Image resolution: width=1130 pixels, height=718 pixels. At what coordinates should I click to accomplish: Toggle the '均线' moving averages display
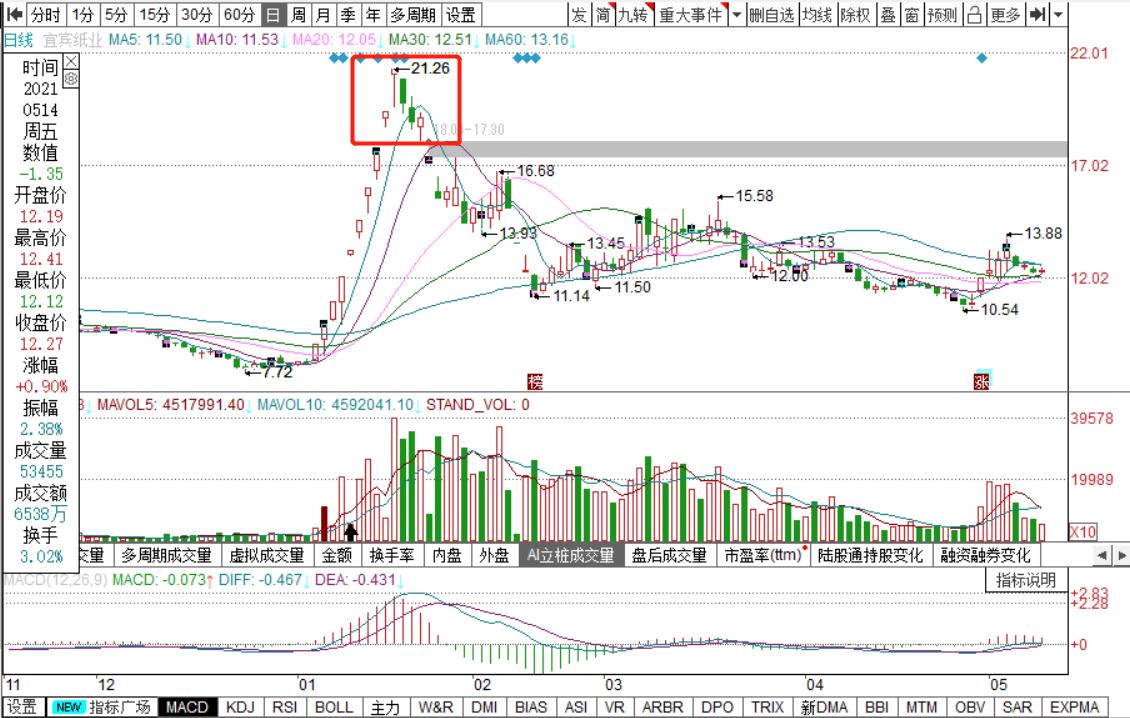tap(817, 14)
